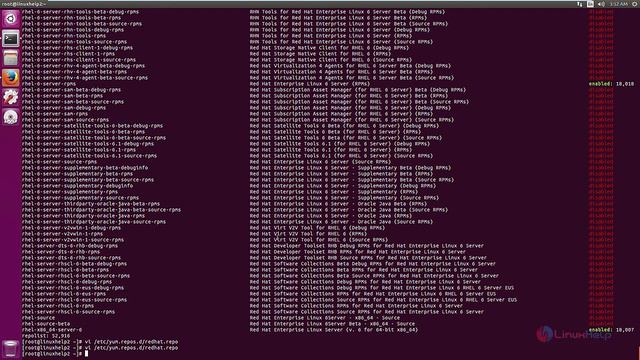Click the rhel-6-server-thirdparty-oracle-java-rpms repo id

click(x=83, y=216)
